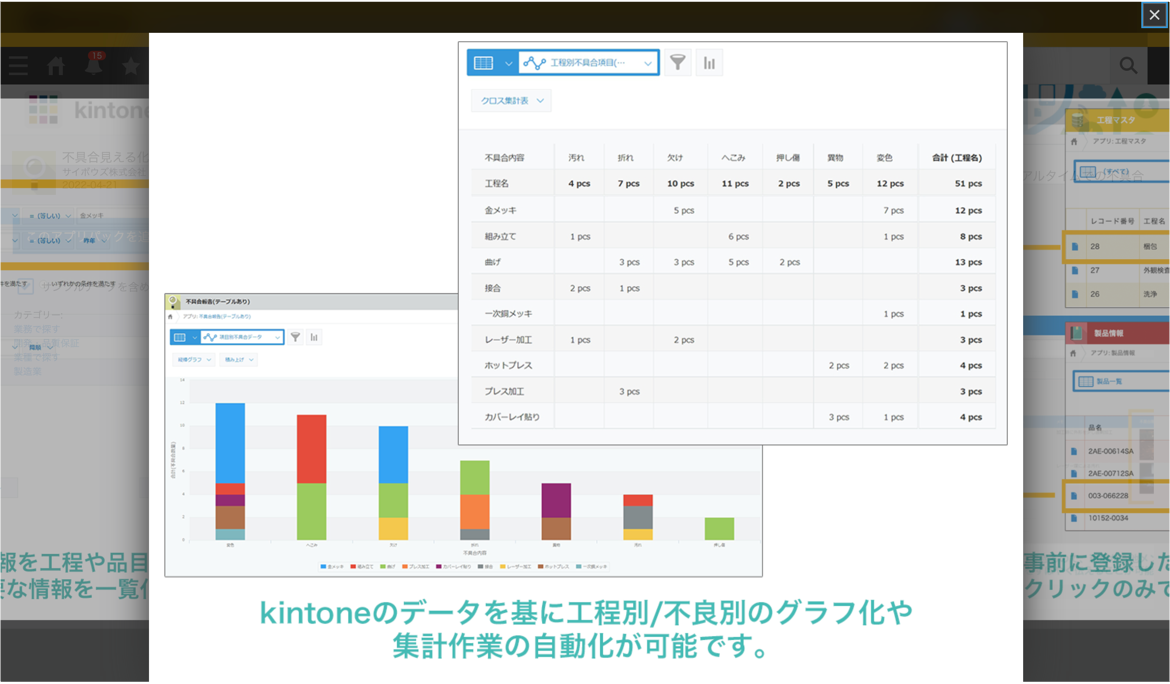Open the (すべて) view selector in 工程マスタ

(1121, 172)
